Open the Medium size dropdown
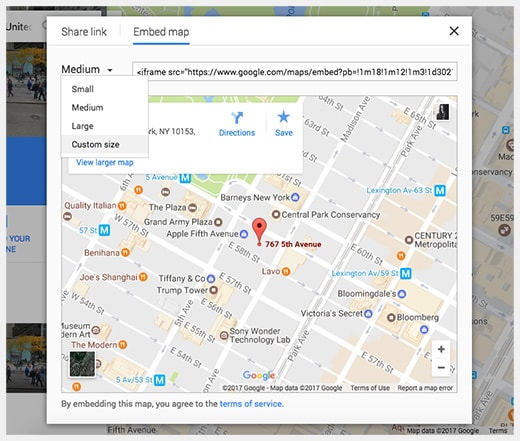Viewport: 520px width, 441px height. tap(87, 70)
